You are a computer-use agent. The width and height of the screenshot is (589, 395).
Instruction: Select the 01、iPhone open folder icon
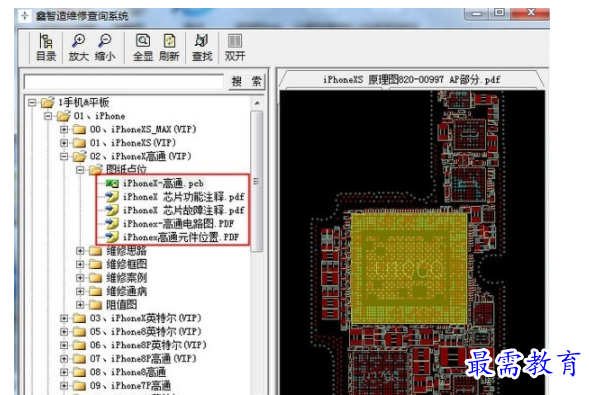click(63, 116)
